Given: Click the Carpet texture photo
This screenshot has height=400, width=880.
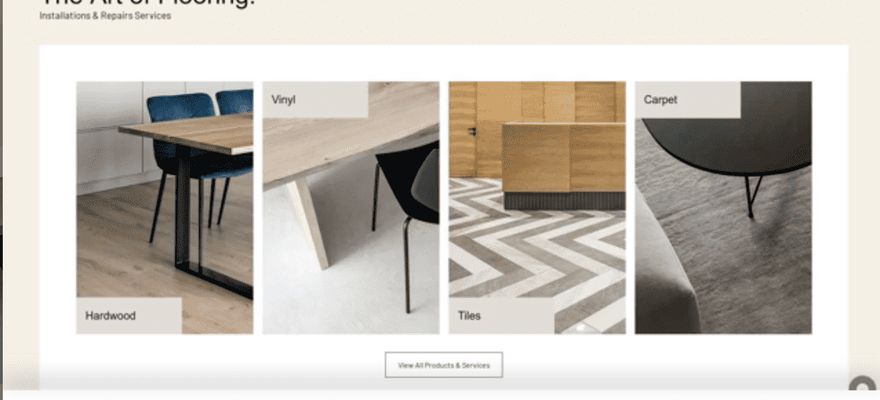Looking at the screenshot, I should 723,208.
